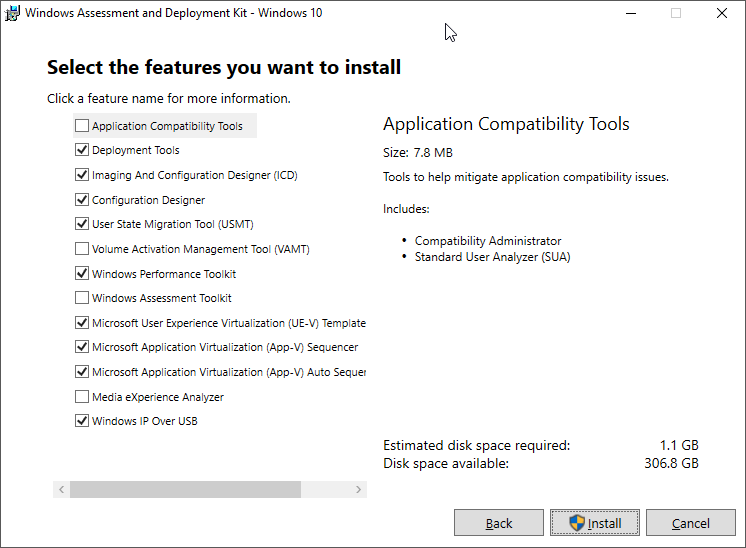Image resolution: width=746 pixels, height=548 pixels.
Task: Disable the Configuration Designer feature checkbox
Action: coord(82,200)
